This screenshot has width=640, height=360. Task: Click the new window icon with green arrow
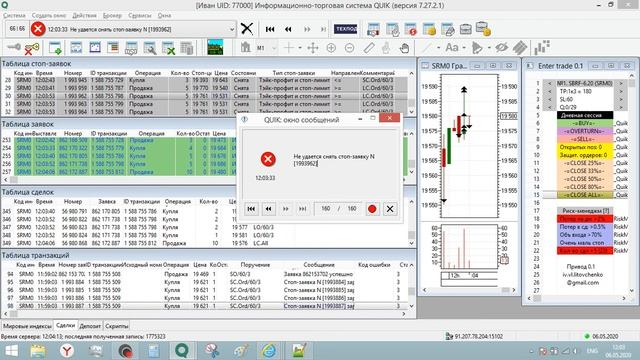[x=55, y=48]
